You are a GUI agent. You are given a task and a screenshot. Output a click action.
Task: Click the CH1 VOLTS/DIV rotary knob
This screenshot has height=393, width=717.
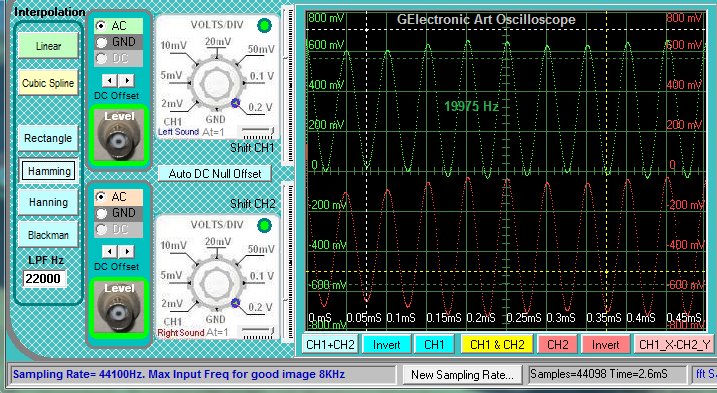pos(215,82)
